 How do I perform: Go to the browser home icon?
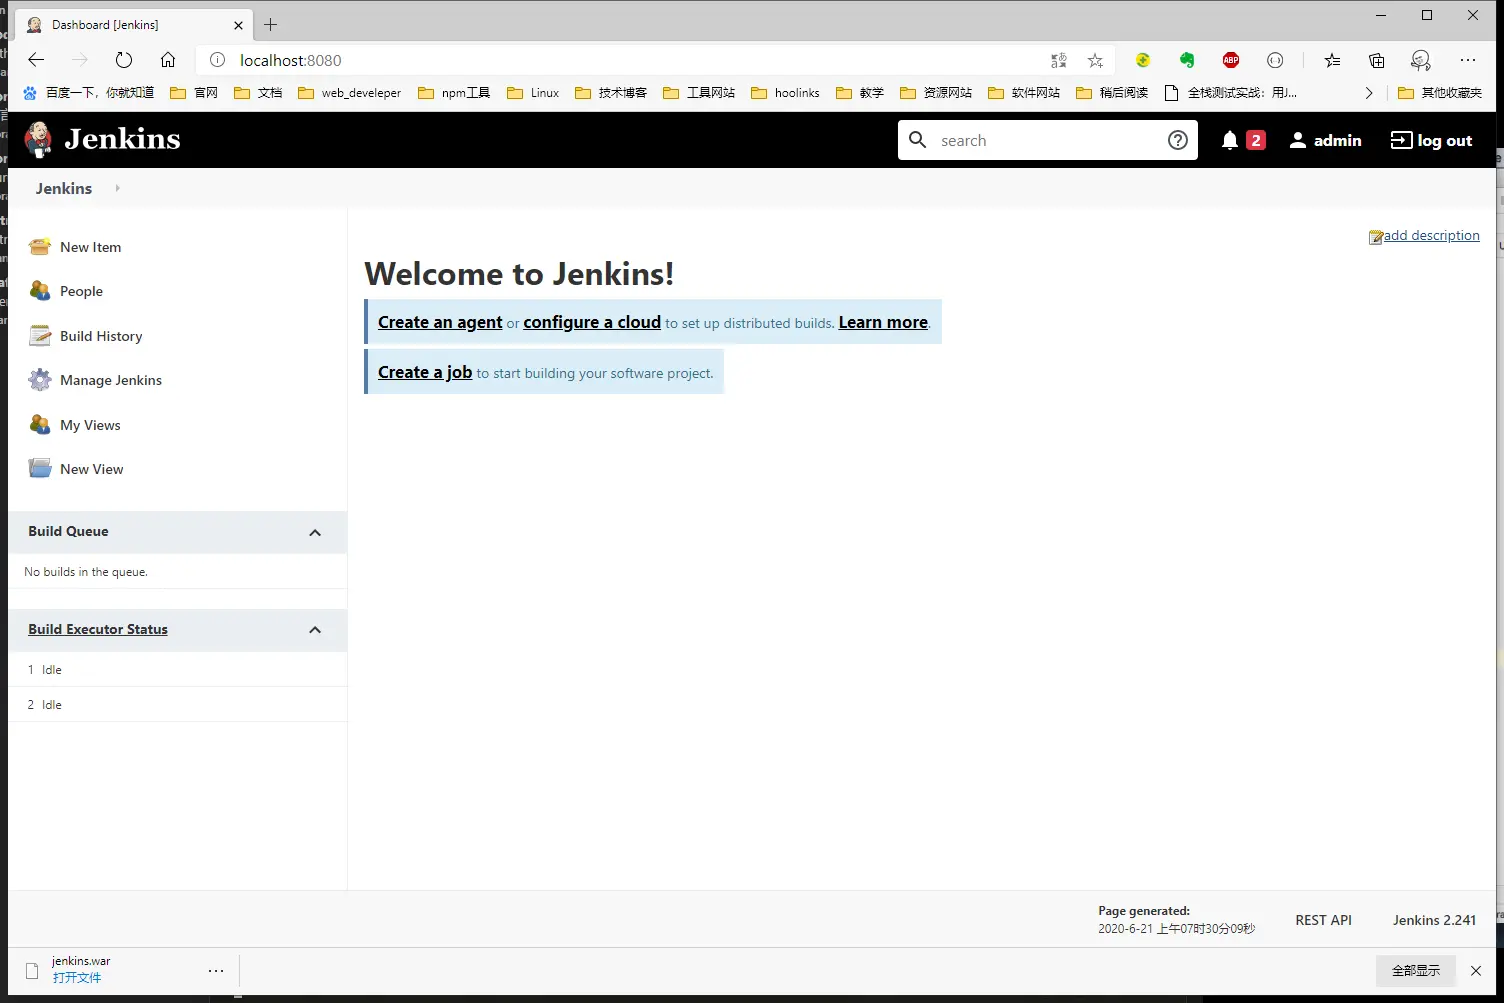pos(168,60)
